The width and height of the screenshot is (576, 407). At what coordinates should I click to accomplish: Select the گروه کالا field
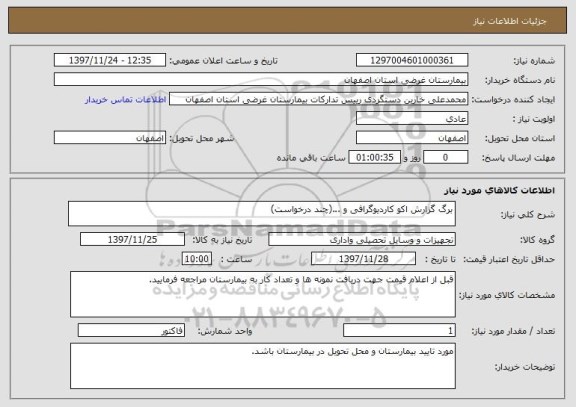point(362,239)
